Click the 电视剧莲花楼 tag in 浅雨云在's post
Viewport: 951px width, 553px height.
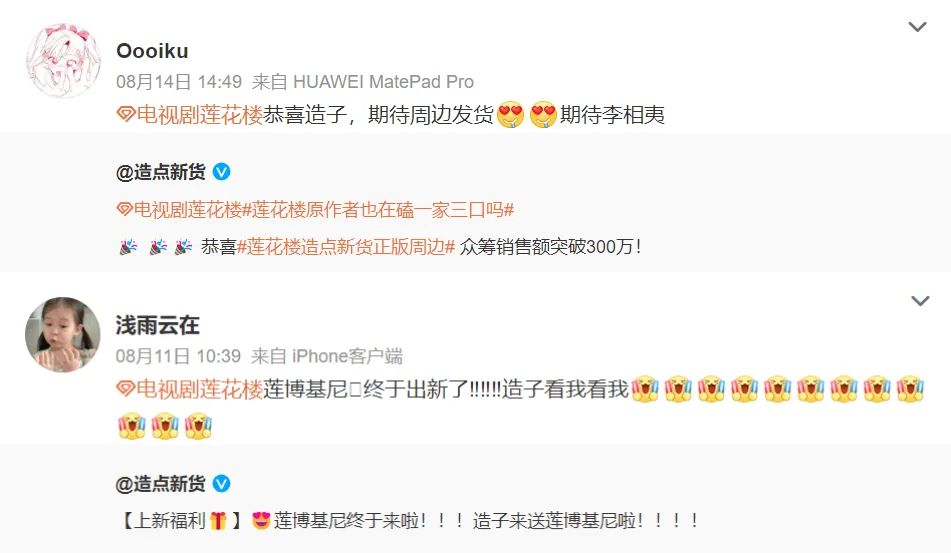200,389
